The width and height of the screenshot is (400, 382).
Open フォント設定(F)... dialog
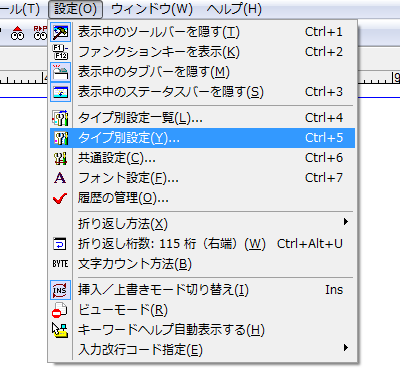202,178
